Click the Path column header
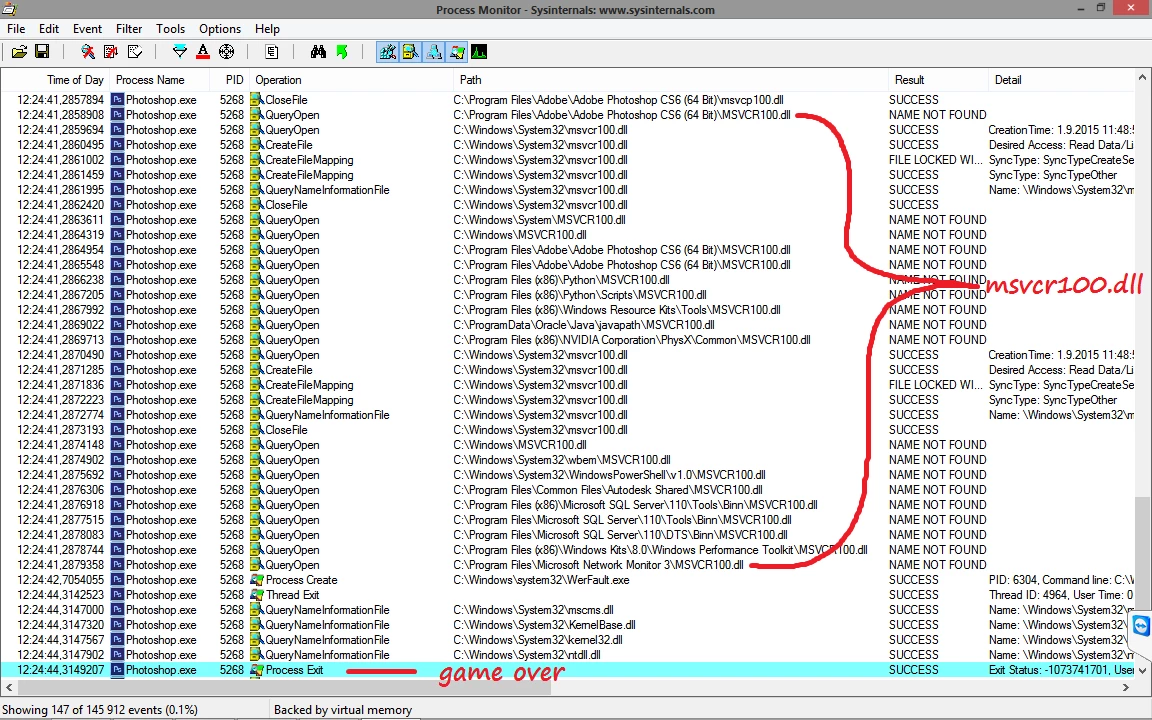The image size is (1152, 720). click(x=670, y=80)
